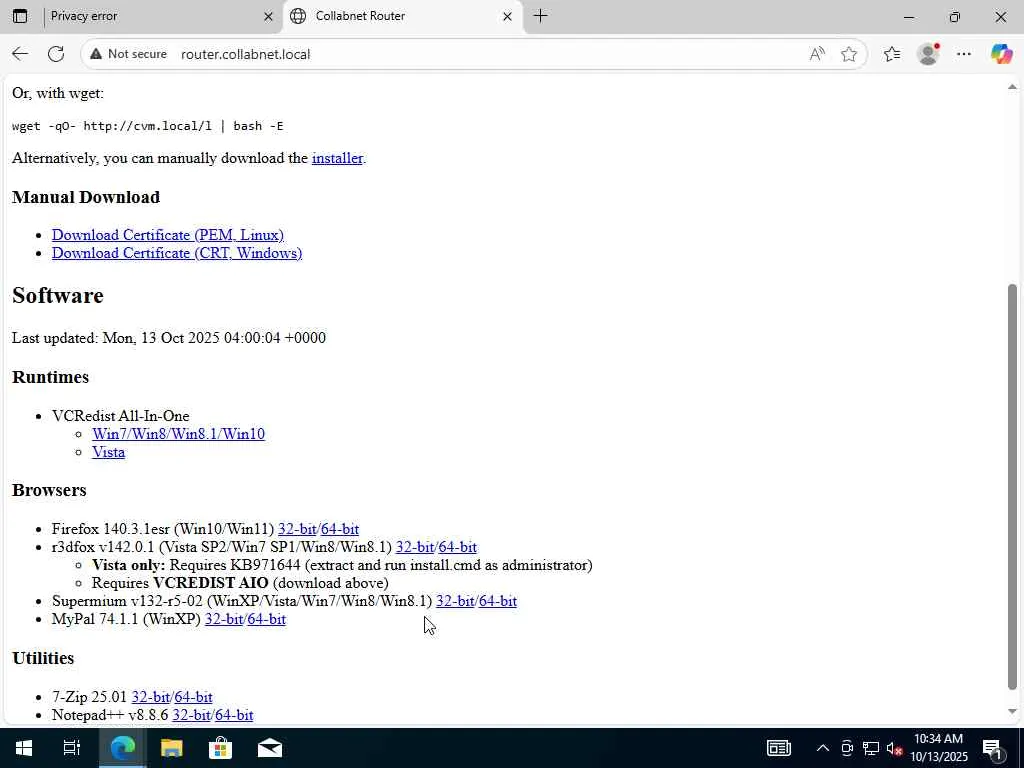Open the VCRedist Vista link
The width and height of the screenshot is (1024, 768).
[x=108, y=453]
